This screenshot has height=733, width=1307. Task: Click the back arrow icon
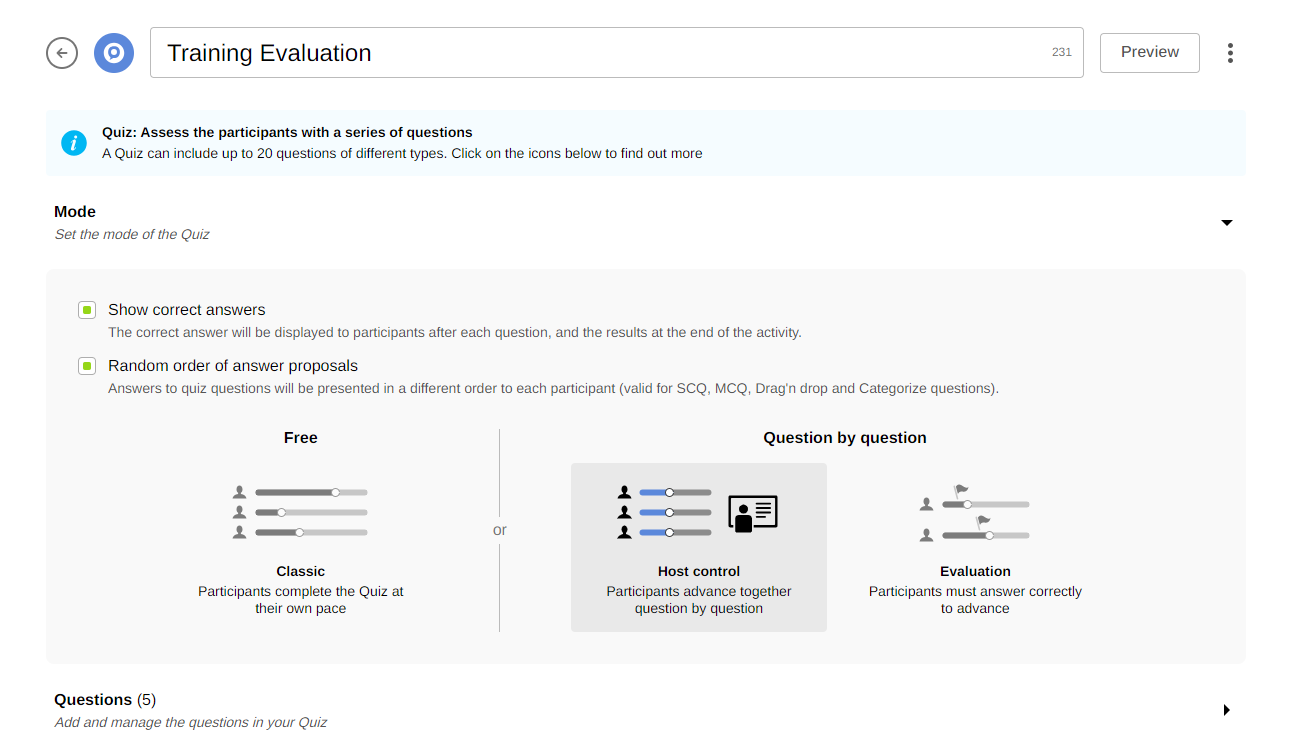[62, 53]
